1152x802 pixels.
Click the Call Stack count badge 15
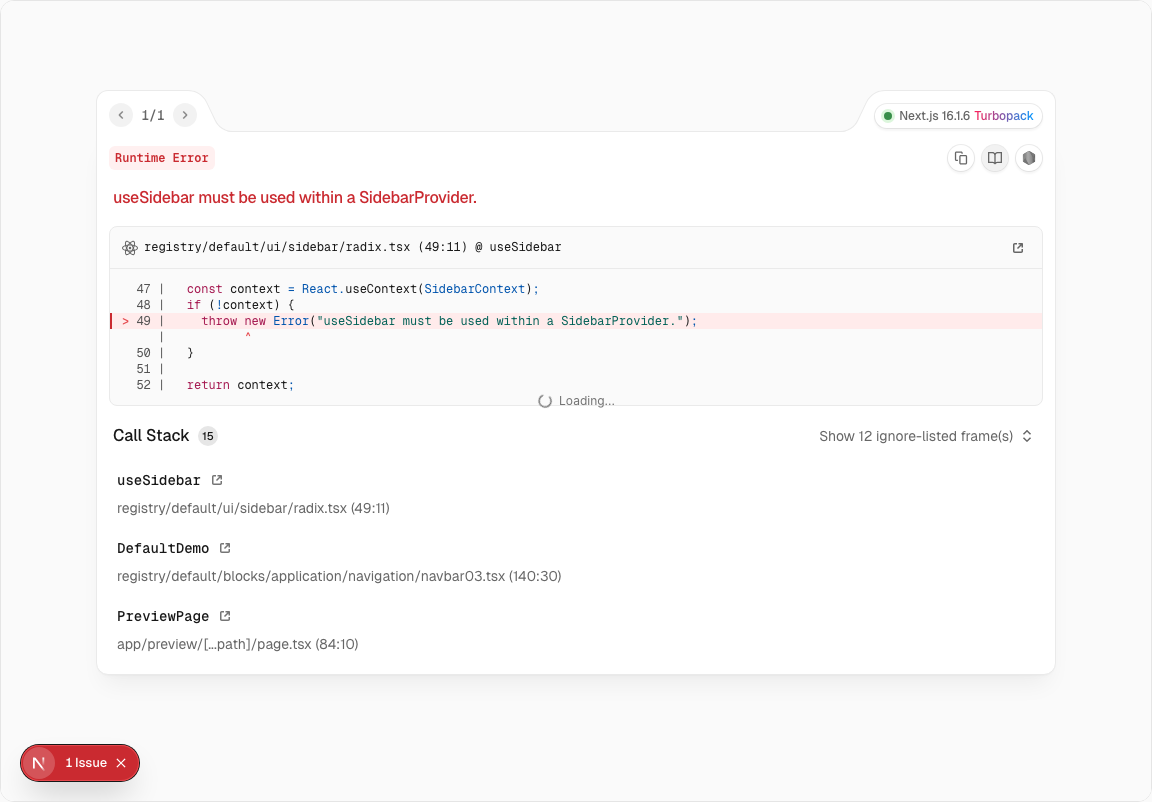click(207, 436)
